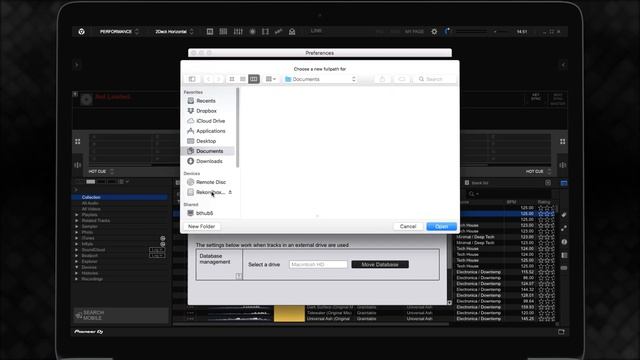Select All Videos in rekordbox tree
Viewport: 640px width, 360px height.
click(x=91, y=209)
